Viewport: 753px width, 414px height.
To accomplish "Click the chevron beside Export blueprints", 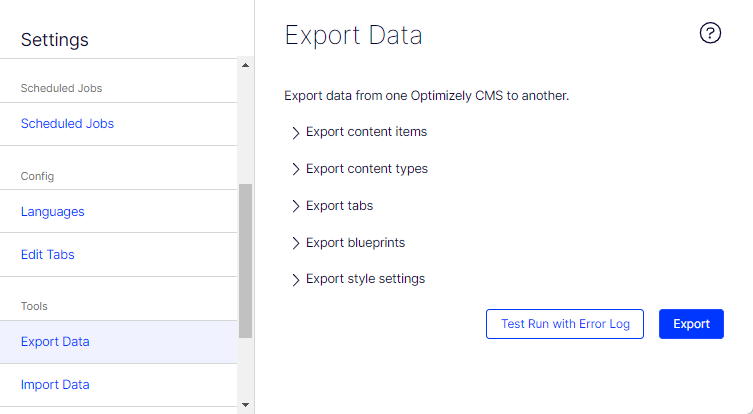I will (x=296, y=243).
